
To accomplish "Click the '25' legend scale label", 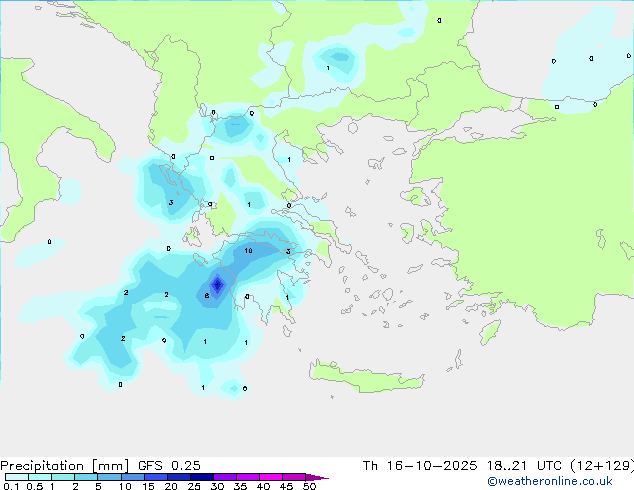I will (194, 486).
